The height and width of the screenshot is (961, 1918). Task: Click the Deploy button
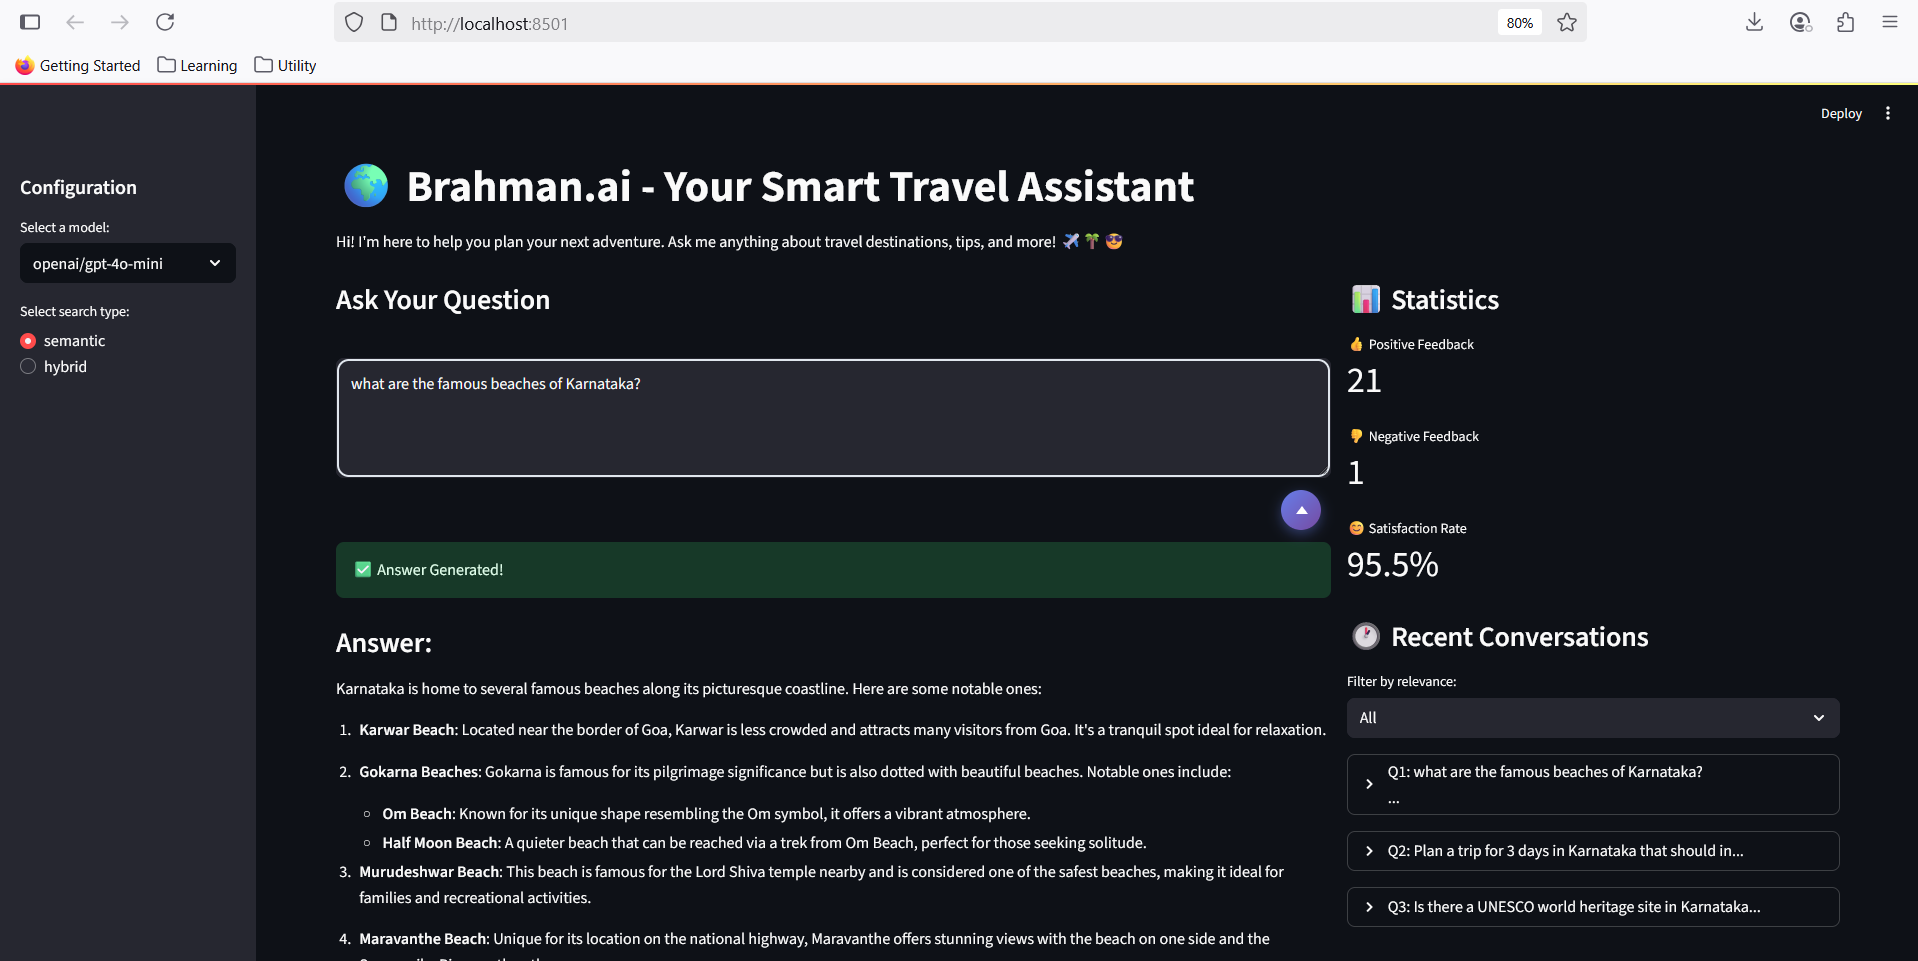[1840, 113]
